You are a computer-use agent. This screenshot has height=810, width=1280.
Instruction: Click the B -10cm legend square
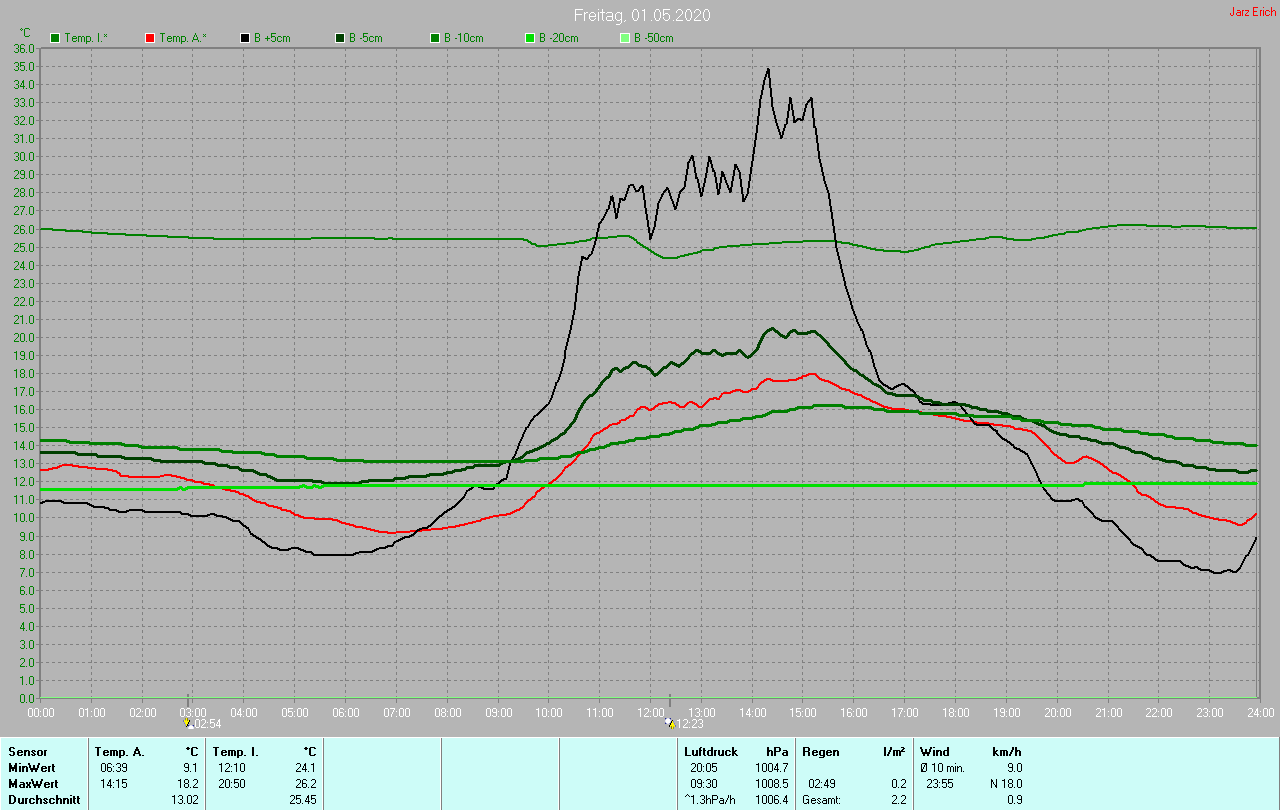pos(435,38)
